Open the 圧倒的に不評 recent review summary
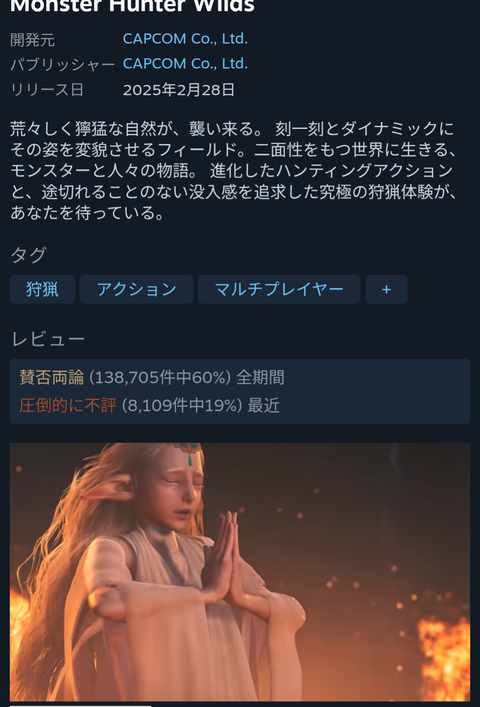 click(x=68, y=405)
